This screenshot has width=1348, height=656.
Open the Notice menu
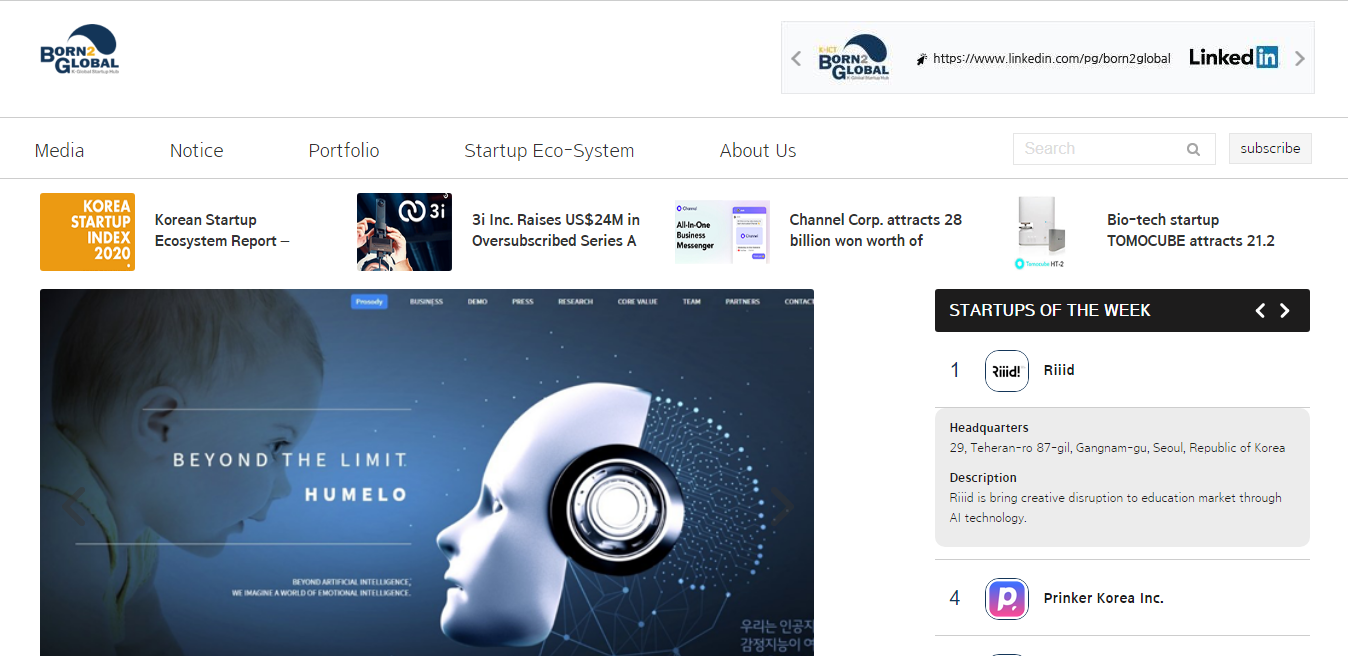pyautogui.click(x=196, y=150)
